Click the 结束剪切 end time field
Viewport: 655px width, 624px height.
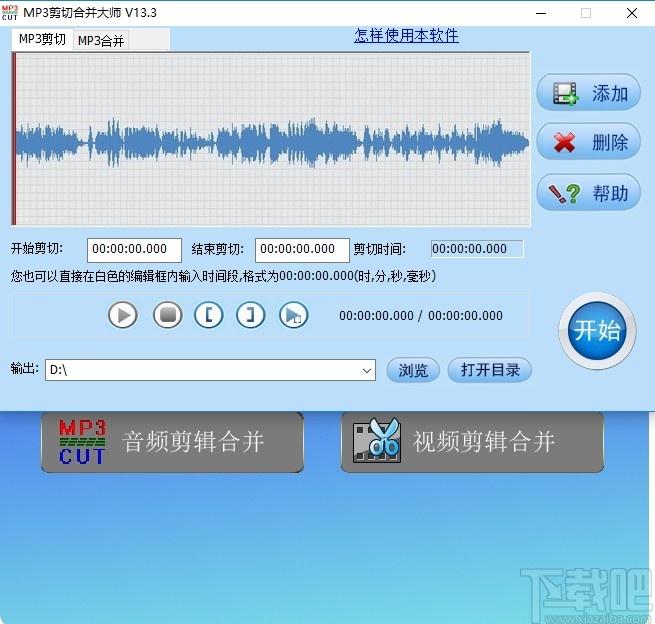[x=302, y=250]
